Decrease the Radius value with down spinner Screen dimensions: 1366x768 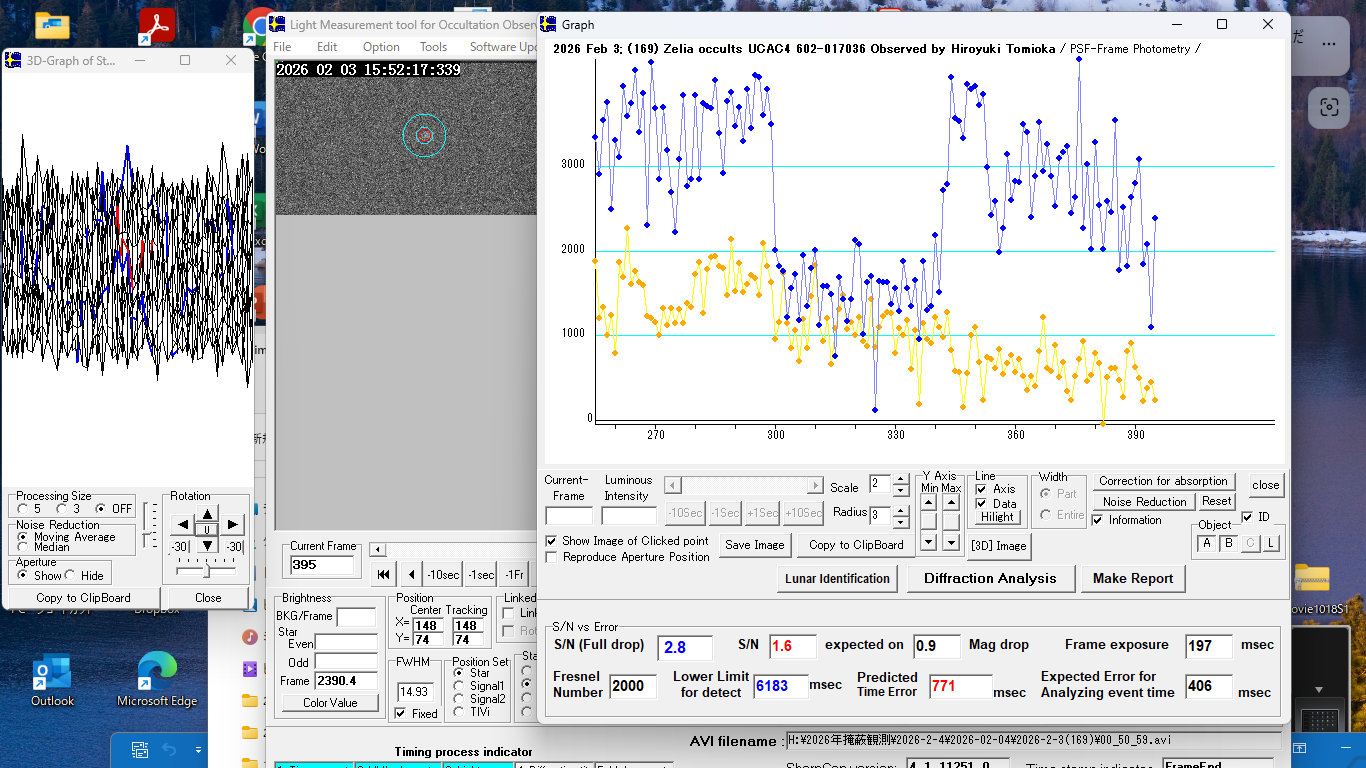coord(900,522)
